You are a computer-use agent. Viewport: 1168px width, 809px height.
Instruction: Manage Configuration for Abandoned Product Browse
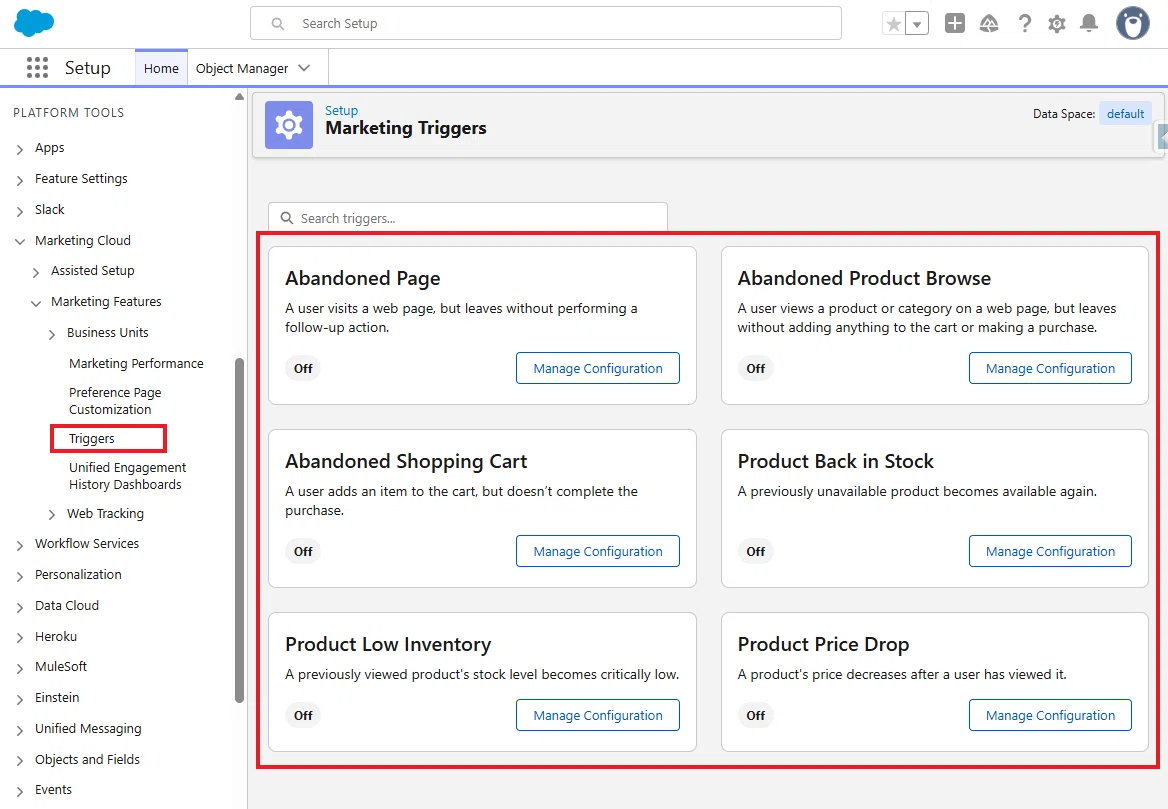click(x=1050, y=368)
